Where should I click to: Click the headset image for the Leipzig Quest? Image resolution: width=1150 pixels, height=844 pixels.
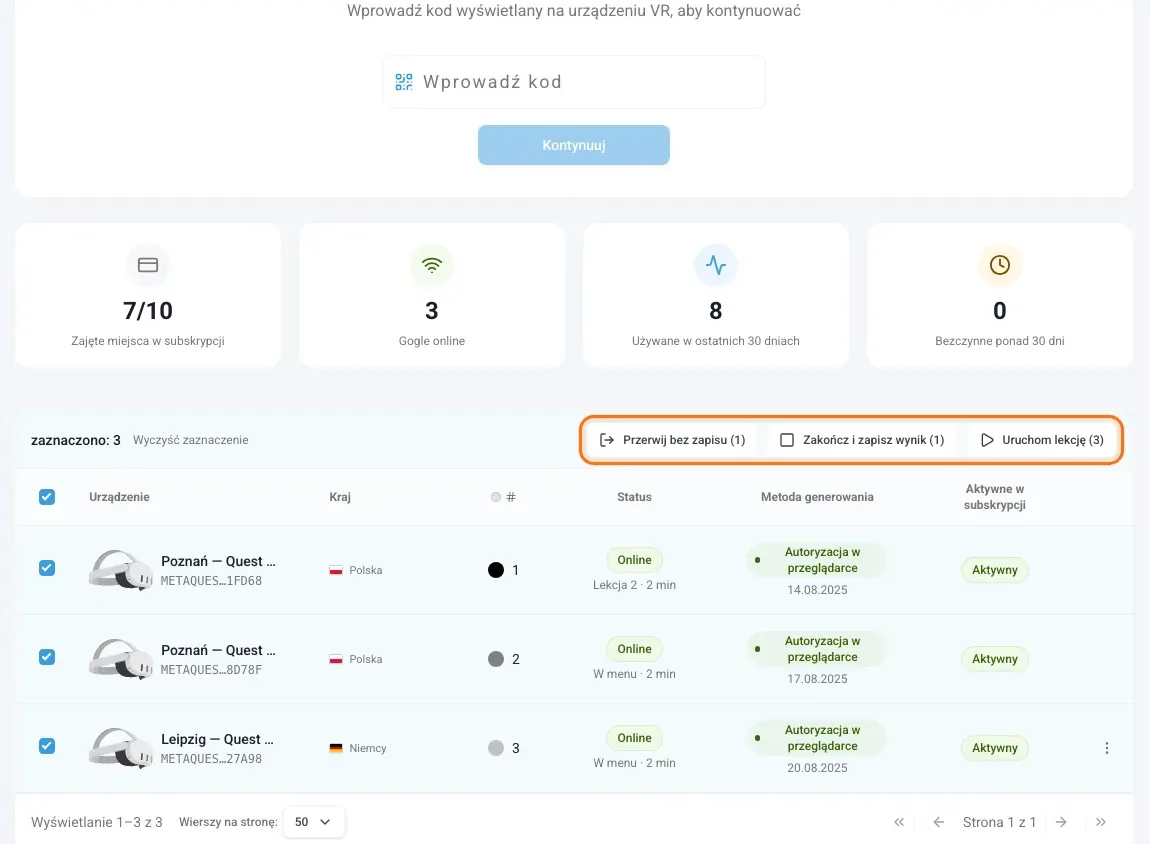coord(121,748)
